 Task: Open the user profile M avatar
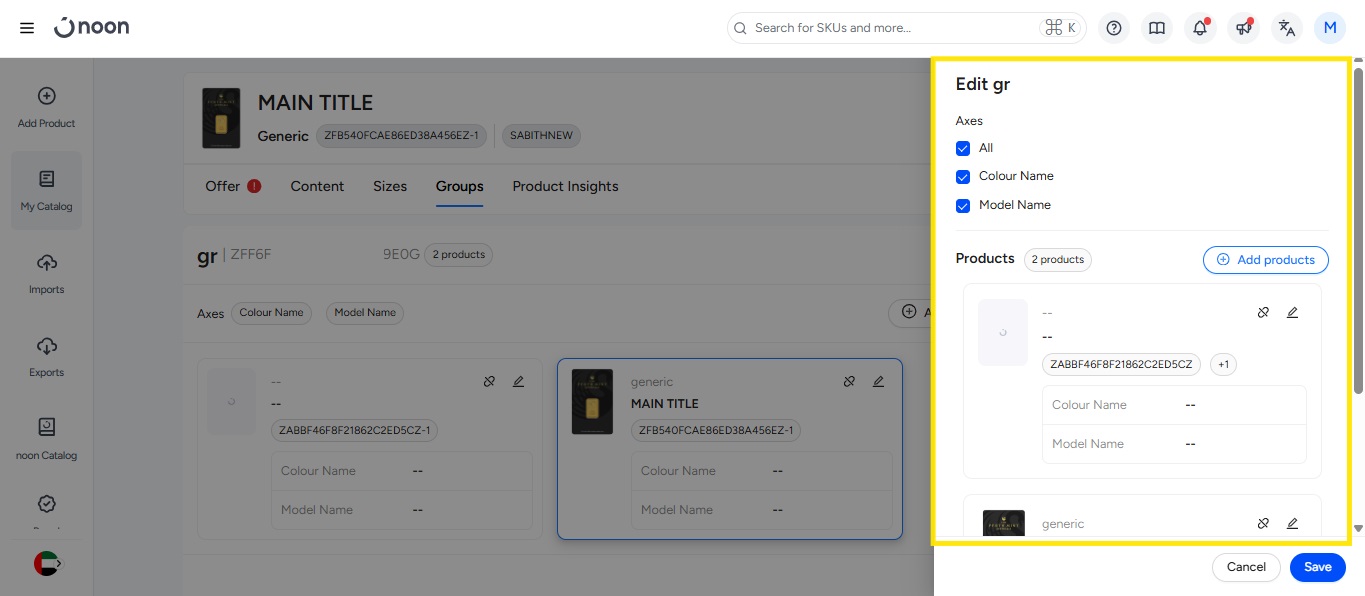pyautogui.click(x=1329, y=28)
